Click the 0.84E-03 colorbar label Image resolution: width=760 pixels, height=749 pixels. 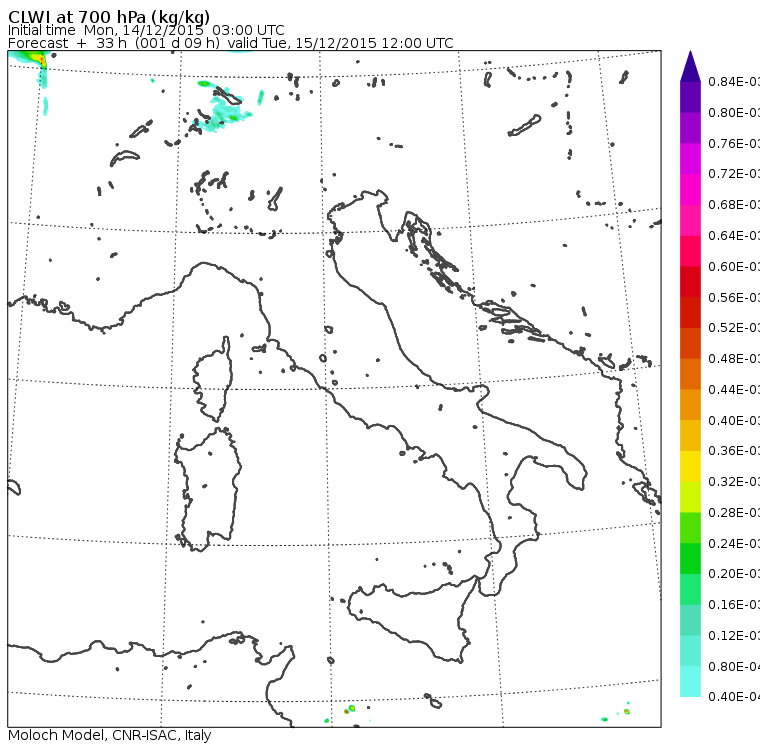(x=734, y=81)
